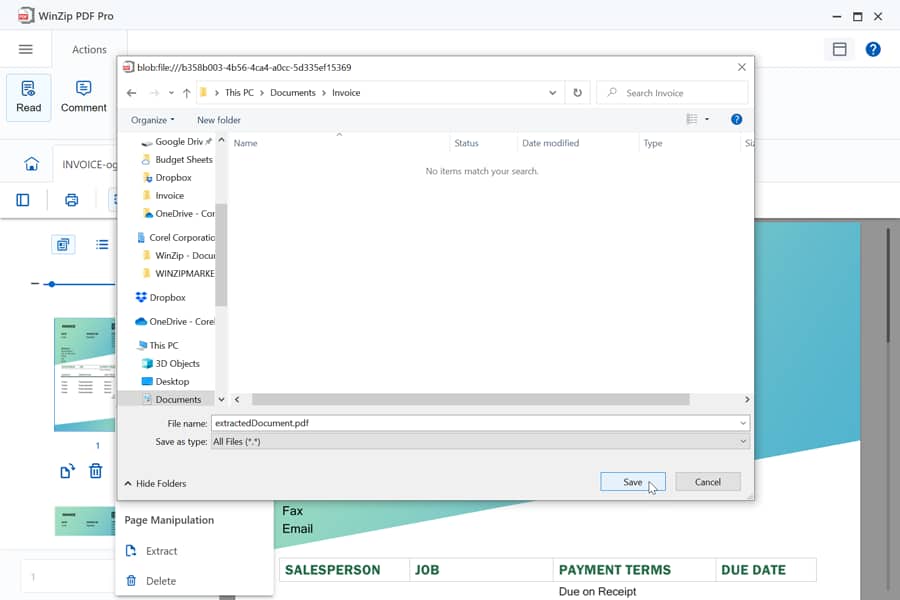Open the Print icon

[x=70, y=199]
